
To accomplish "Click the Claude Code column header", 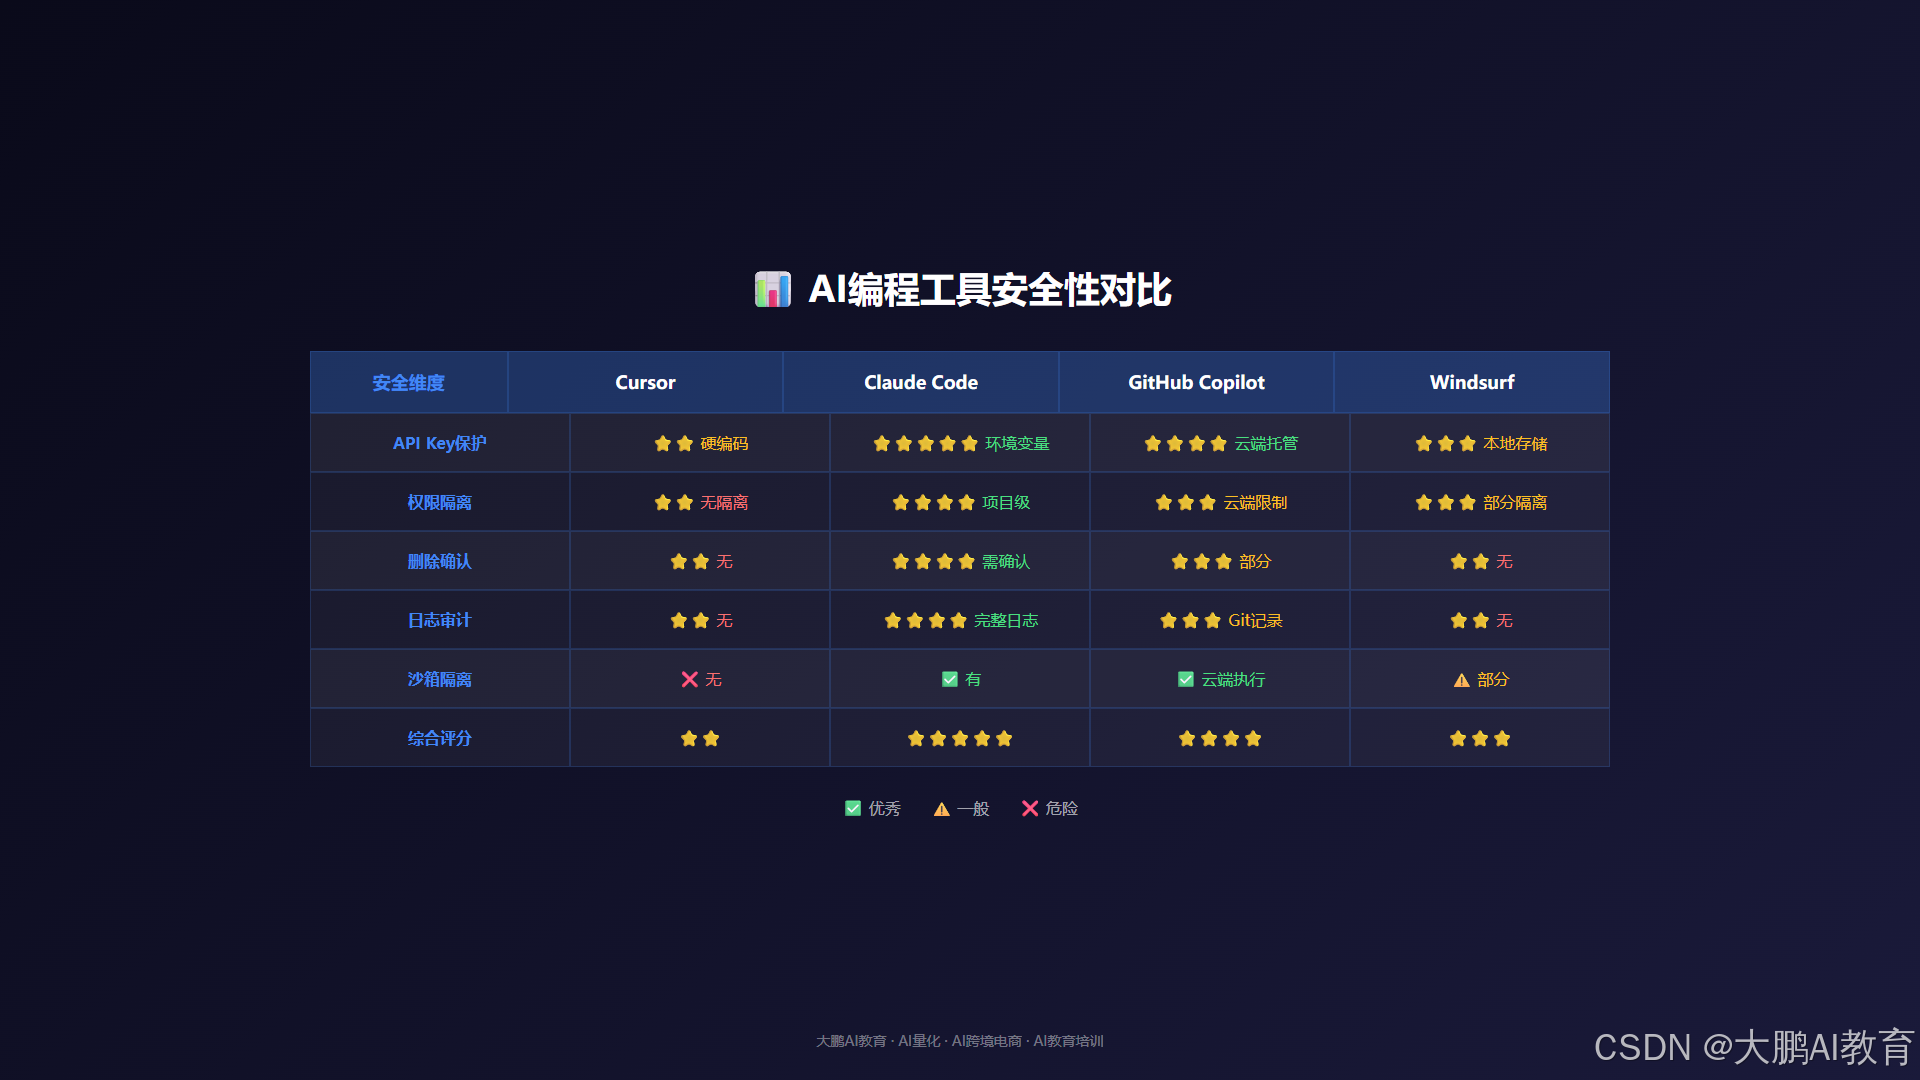I will click(921, 383).
